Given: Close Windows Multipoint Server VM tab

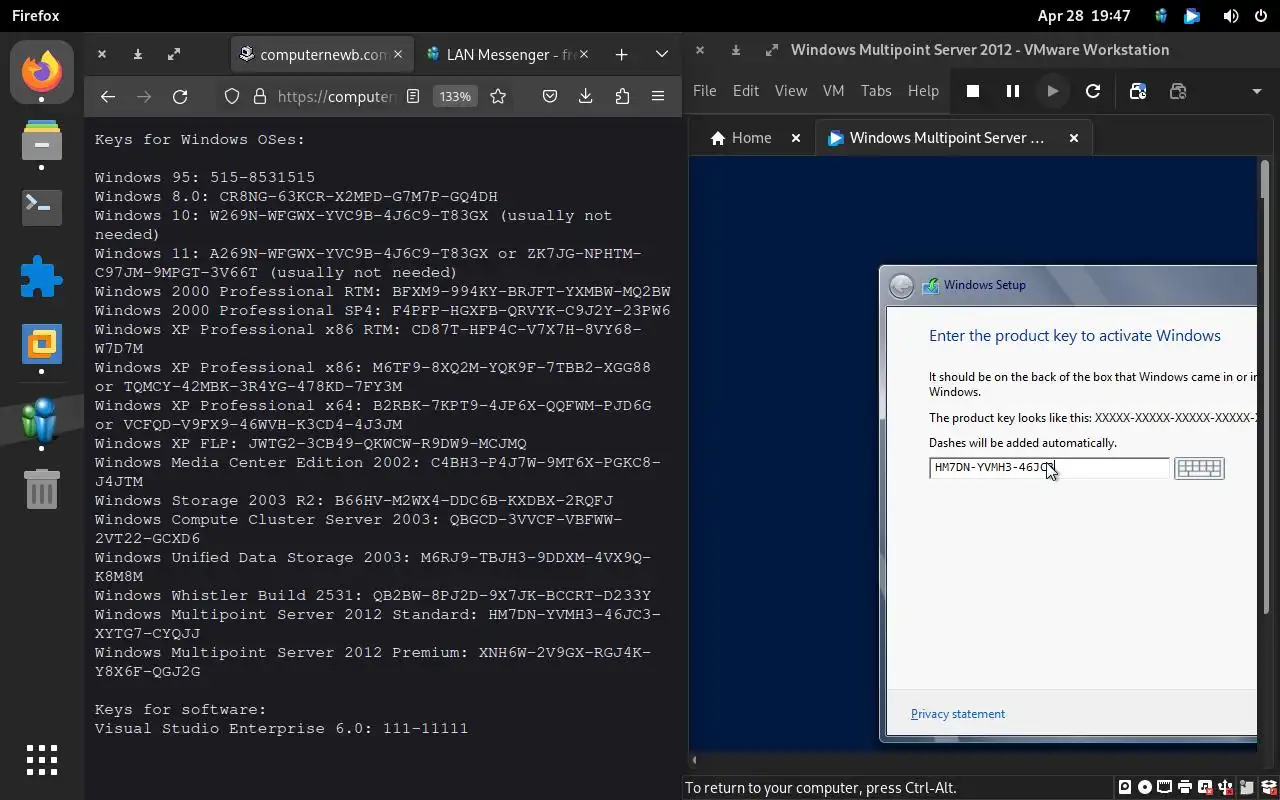Looking at the screenshot, I should coord(1074,138).
